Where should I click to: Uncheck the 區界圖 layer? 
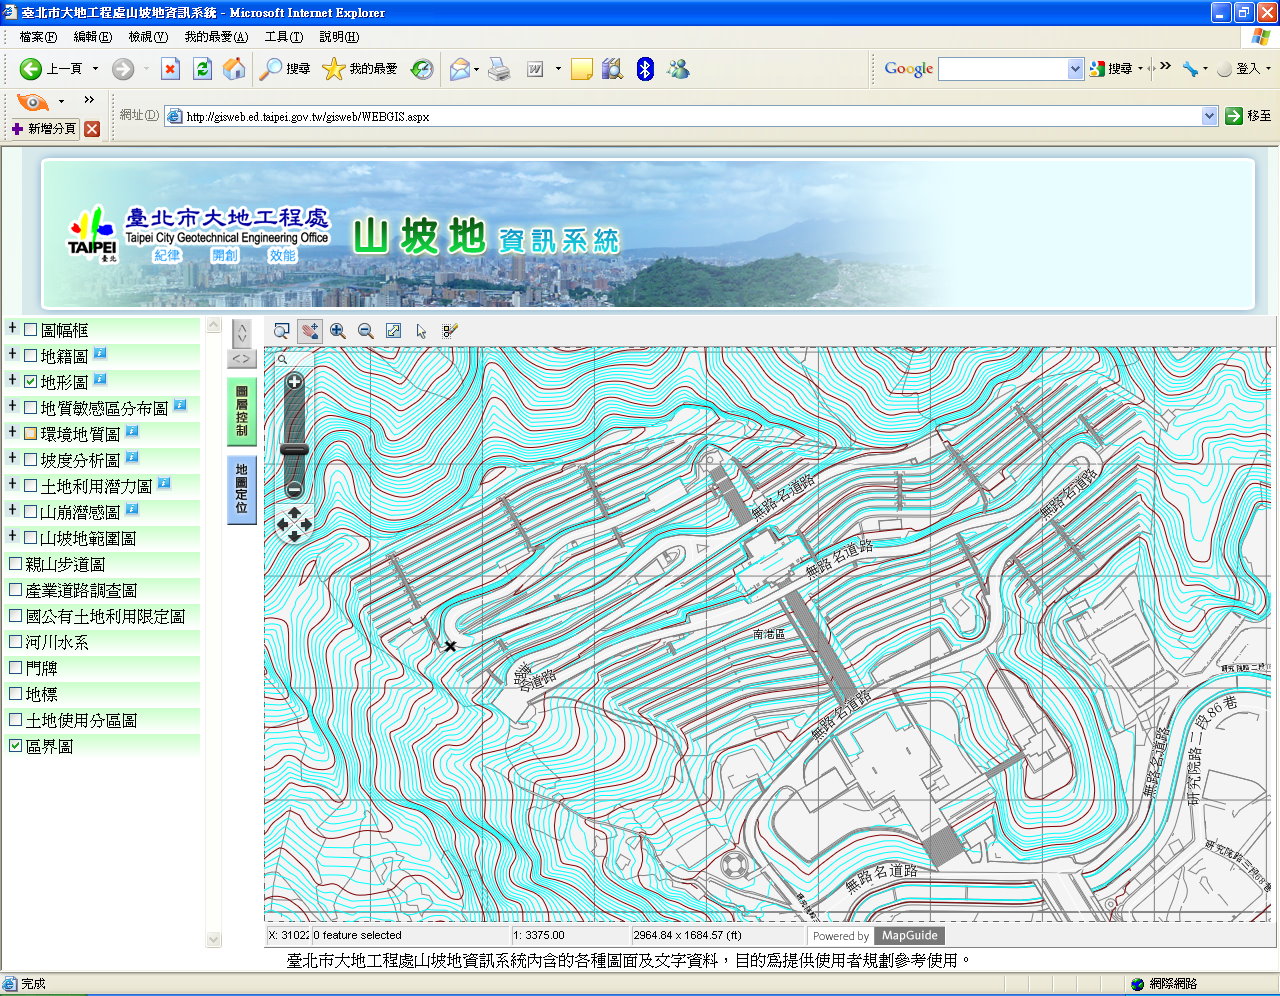15,745
